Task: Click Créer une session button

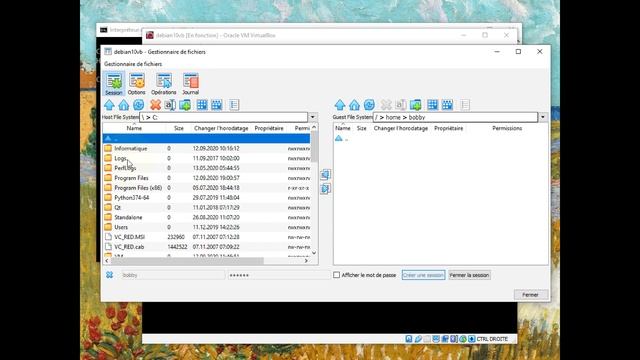Action: pos(423,275)
